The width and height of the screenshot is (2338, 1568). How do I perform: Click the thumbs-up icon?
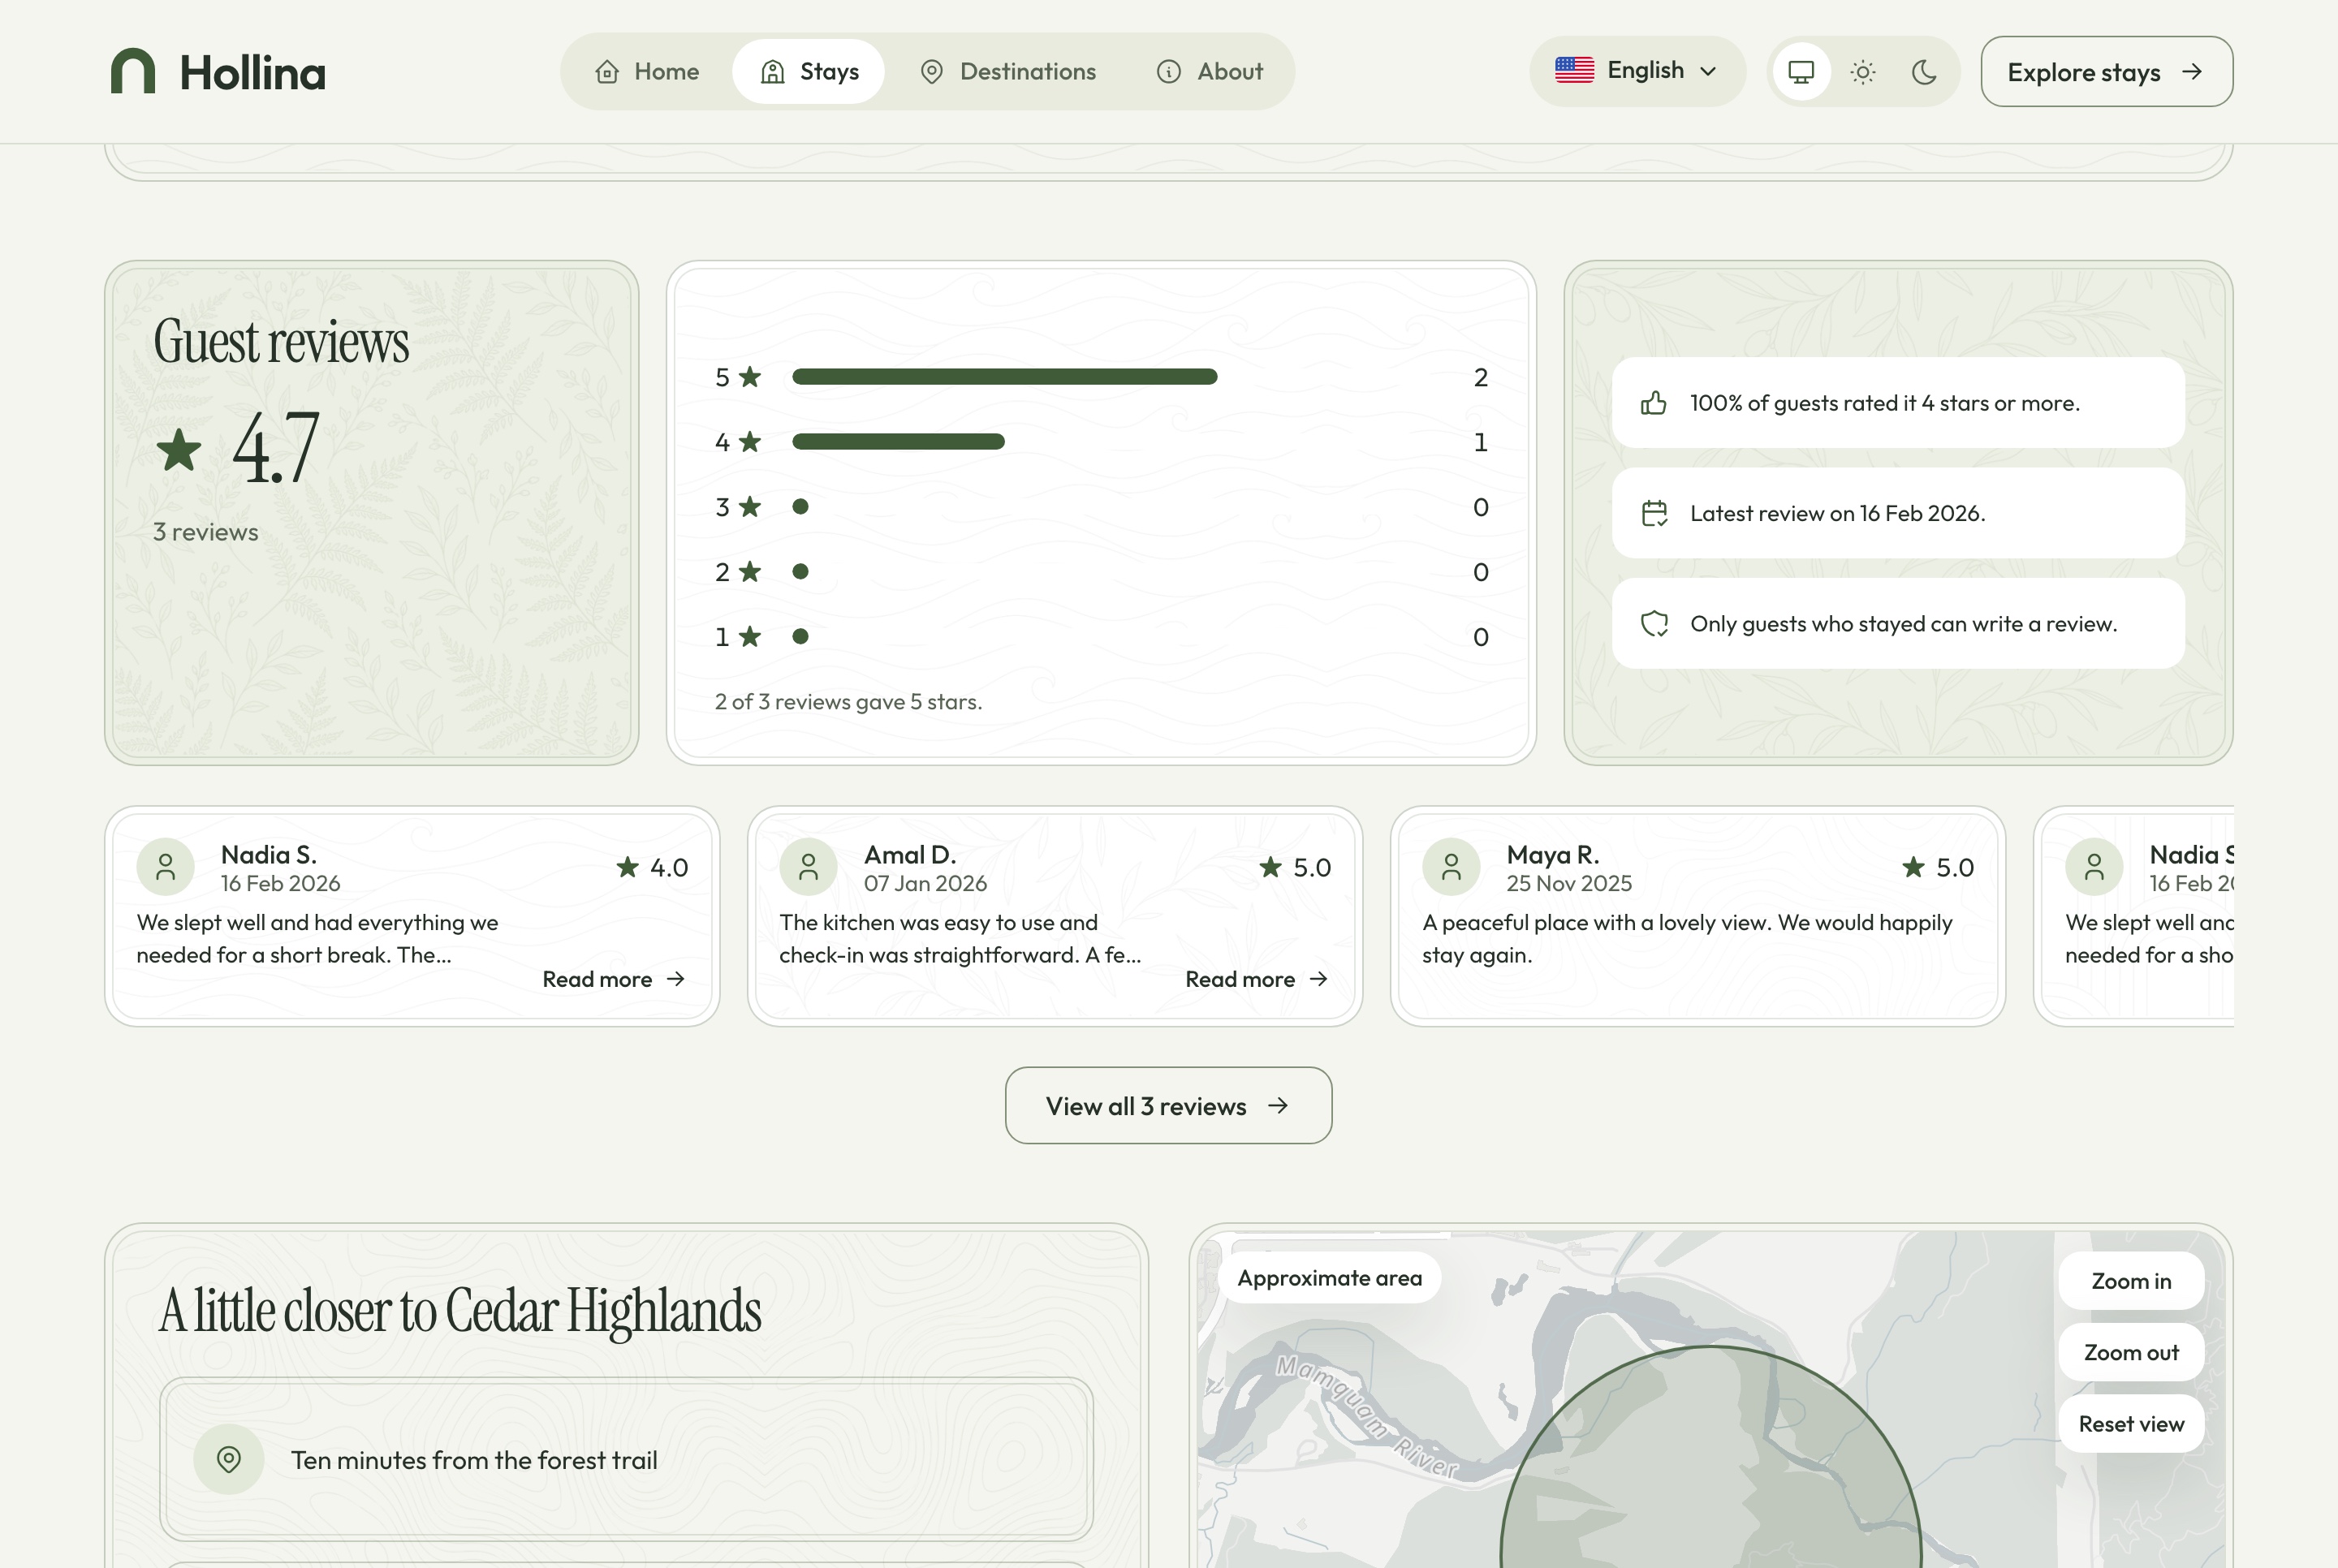click(1654, 403)
